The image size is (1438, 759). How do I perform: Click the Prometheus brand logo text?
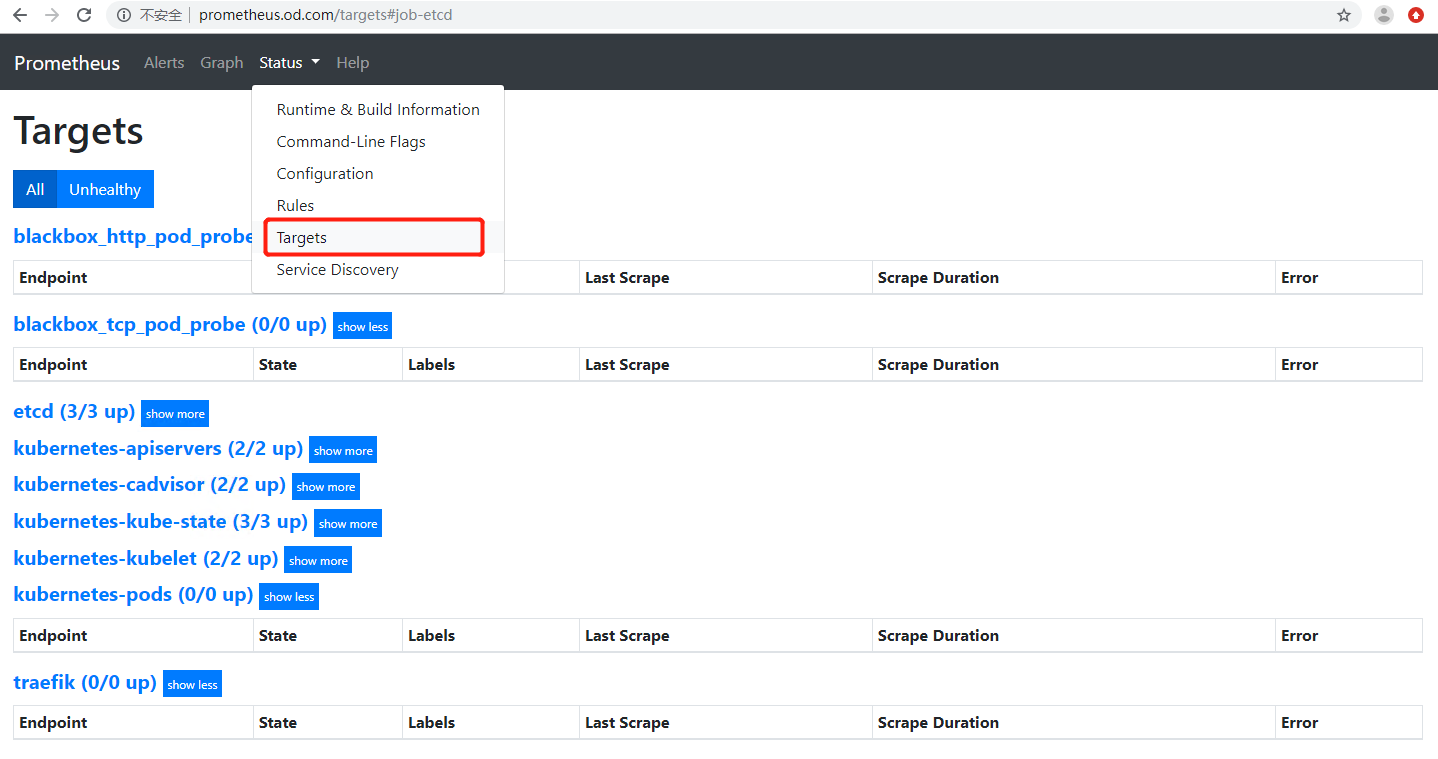pyautogui.click(x=67, y=63)
